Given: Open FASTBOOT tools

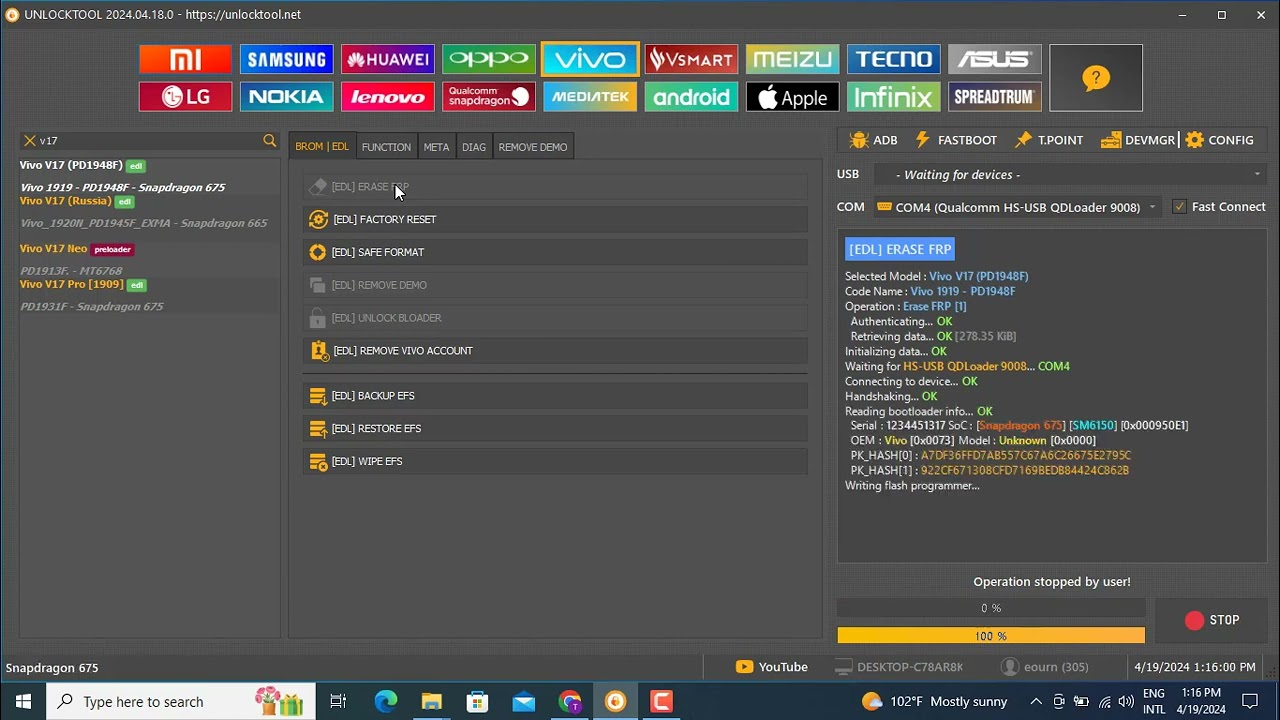Looking at the screenshot, I should point(955,140).
